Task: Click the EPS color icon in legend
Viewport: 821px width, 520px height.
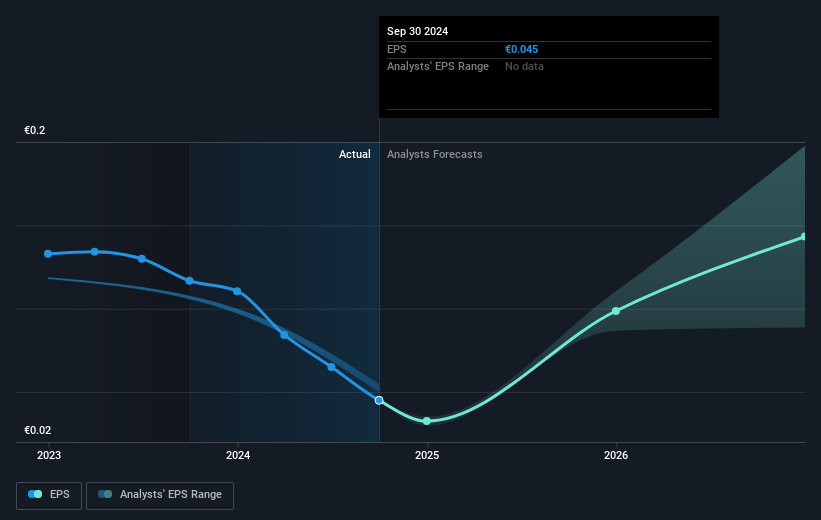Action: point(35,494)
